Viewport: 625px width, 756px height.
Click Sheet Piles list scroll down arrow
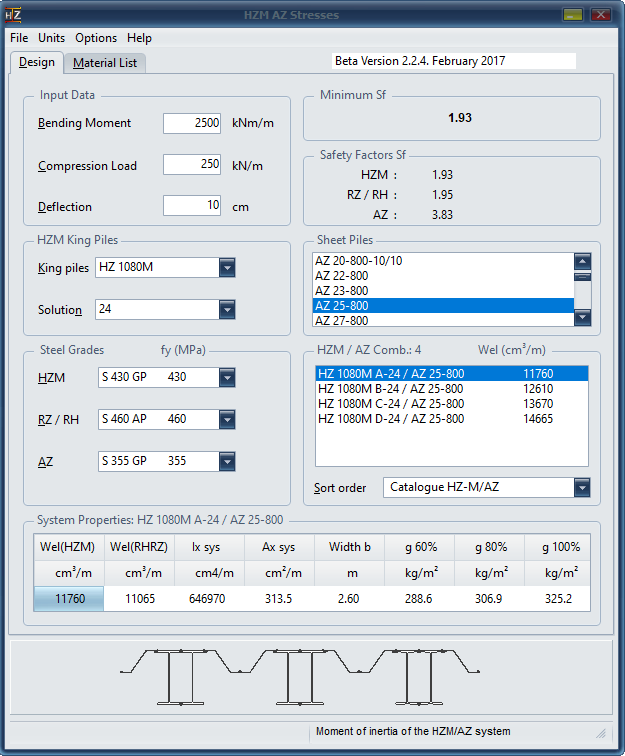click(x=583, y=317)
